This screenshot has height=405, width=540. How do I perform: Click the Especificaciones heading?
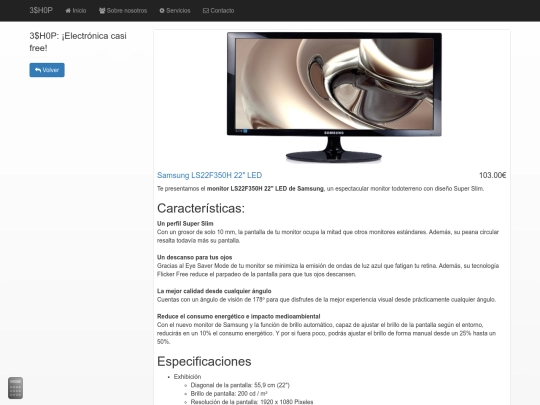coord(204,361)
